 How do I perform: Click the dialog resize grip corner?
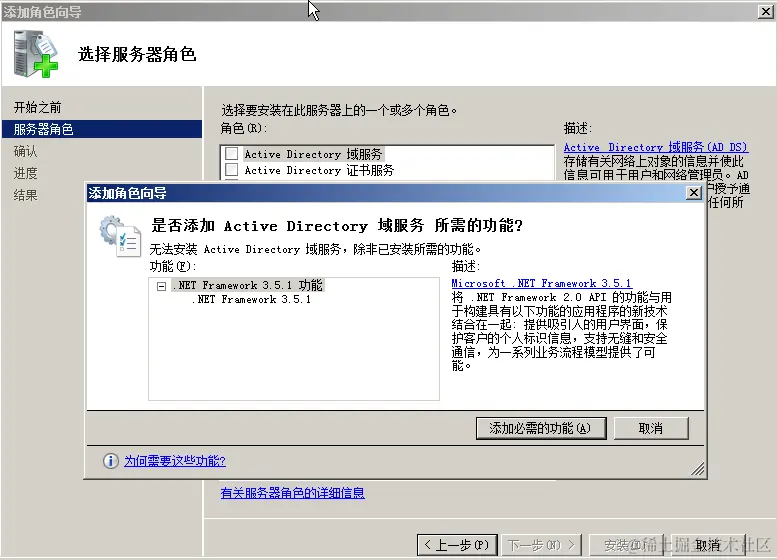point(698,469)
